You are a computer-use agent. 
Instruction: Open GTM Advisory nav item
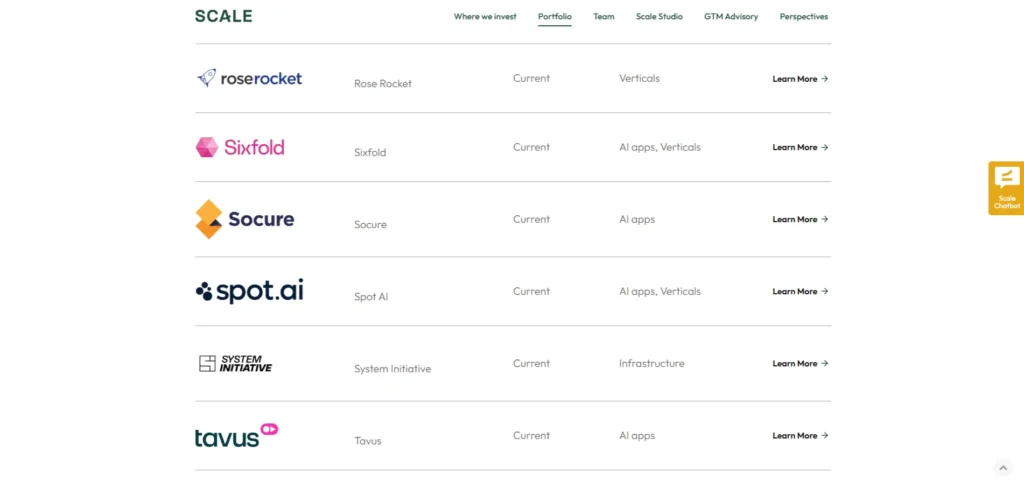click(731, 17)
